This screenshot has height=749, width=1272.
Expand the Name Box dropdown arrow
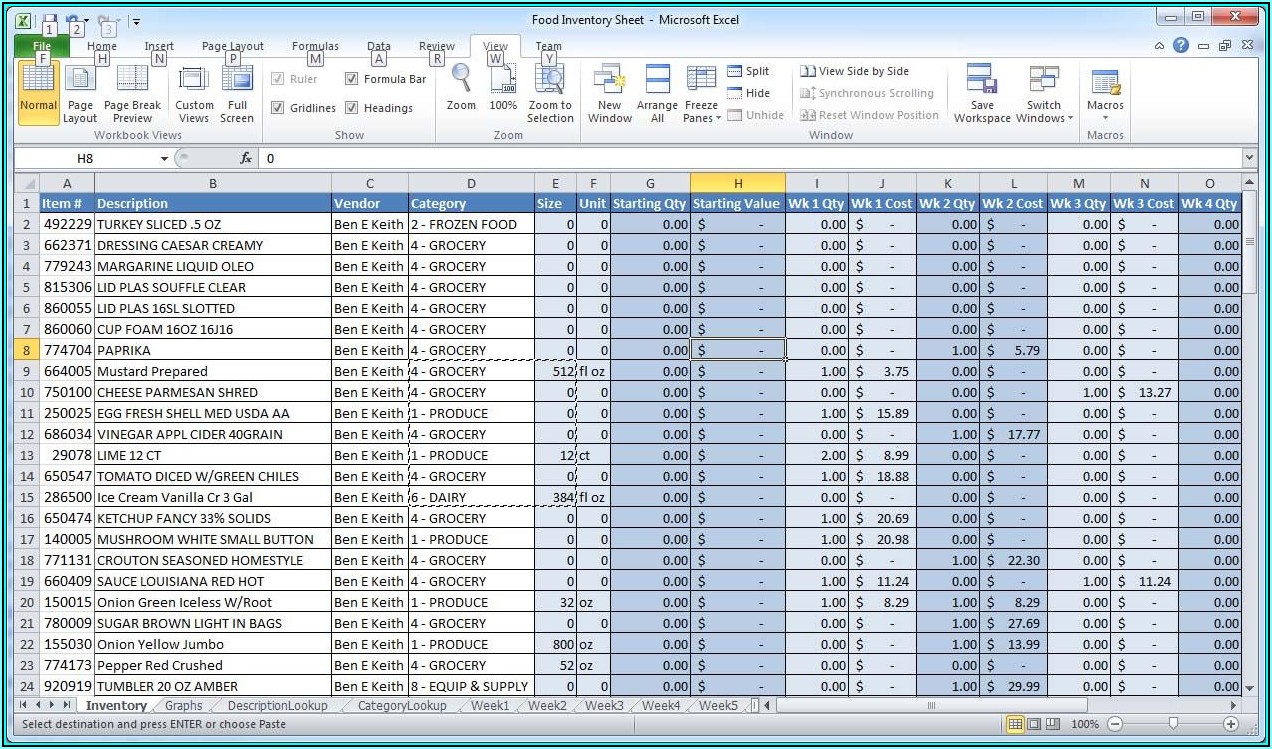164,159
